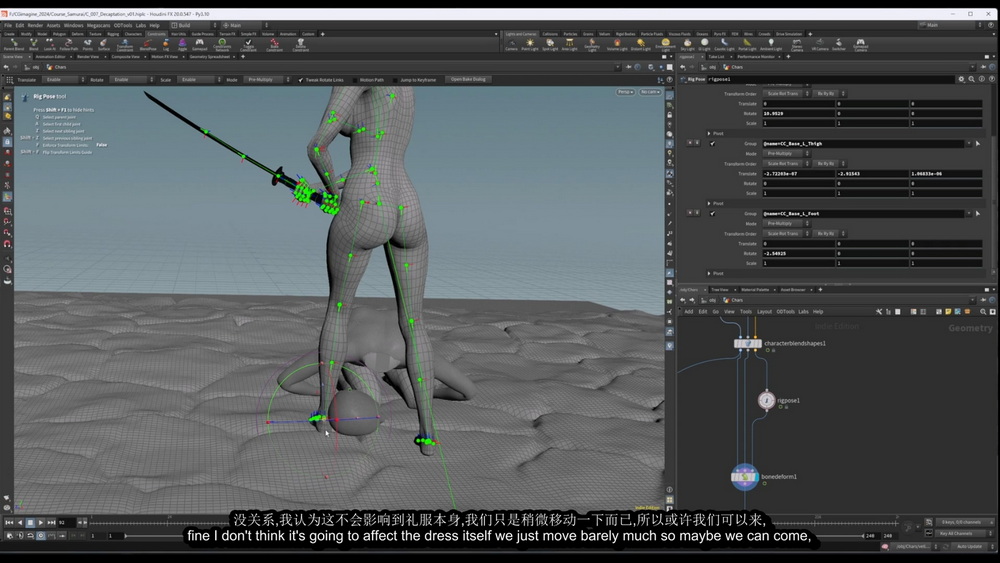Screen dimensions: 1000x563
Task: Open the Mode dropdown for CC_Base_L_Foot
Action: coord(786,224)
